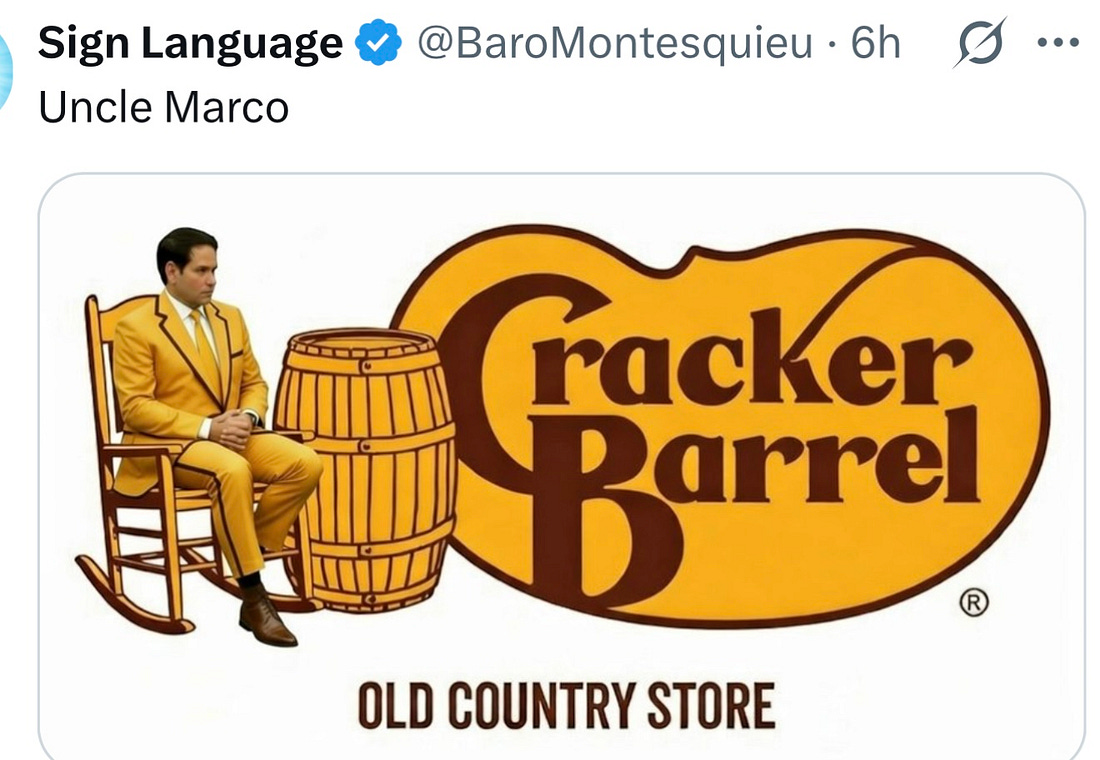The image size is (1100, 760).
Task: Click the Grok slashed-circle icon
Action: point(979,43)
